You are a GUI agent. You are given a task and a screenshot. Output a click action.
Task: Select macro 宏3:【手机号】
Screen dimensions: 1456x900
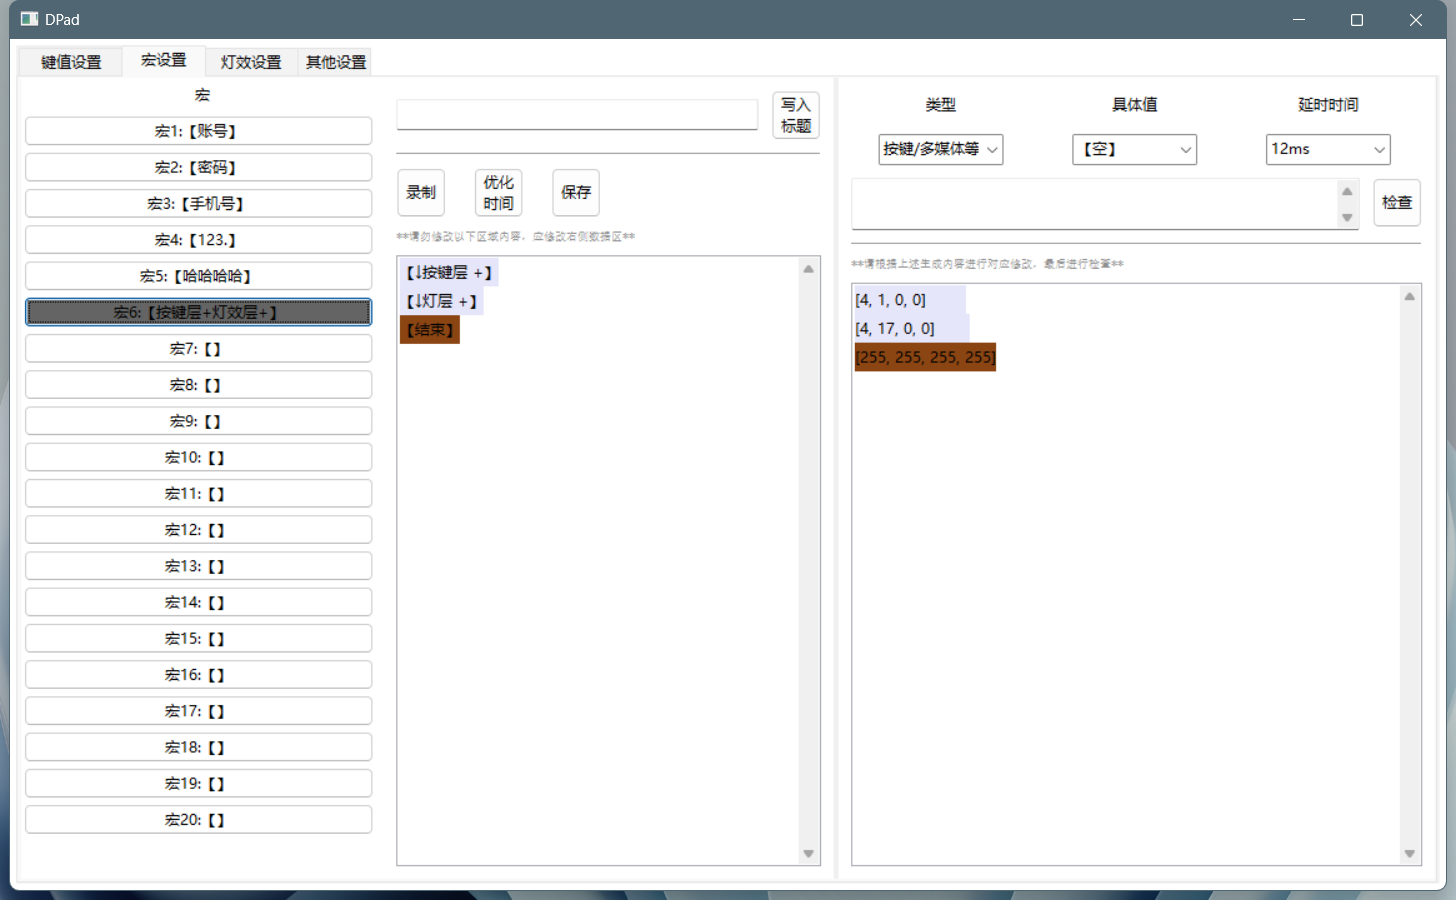point(198,204)
